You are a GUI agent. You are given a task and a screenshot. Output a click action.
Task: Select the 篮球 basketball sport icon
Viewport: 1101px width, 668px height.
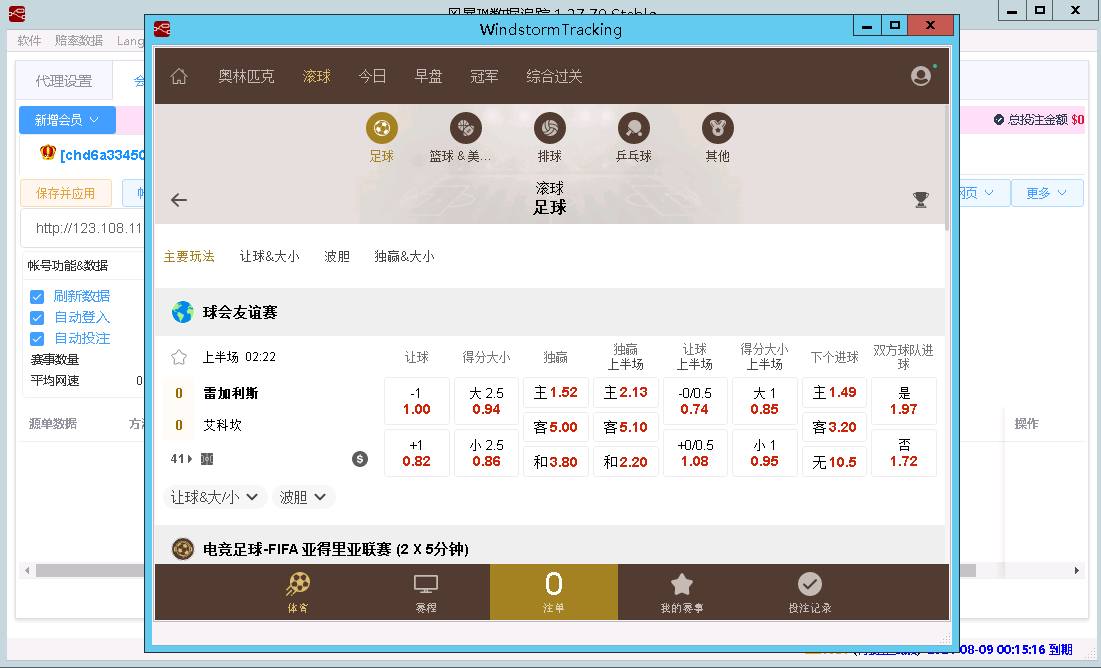tap(466, 128)
